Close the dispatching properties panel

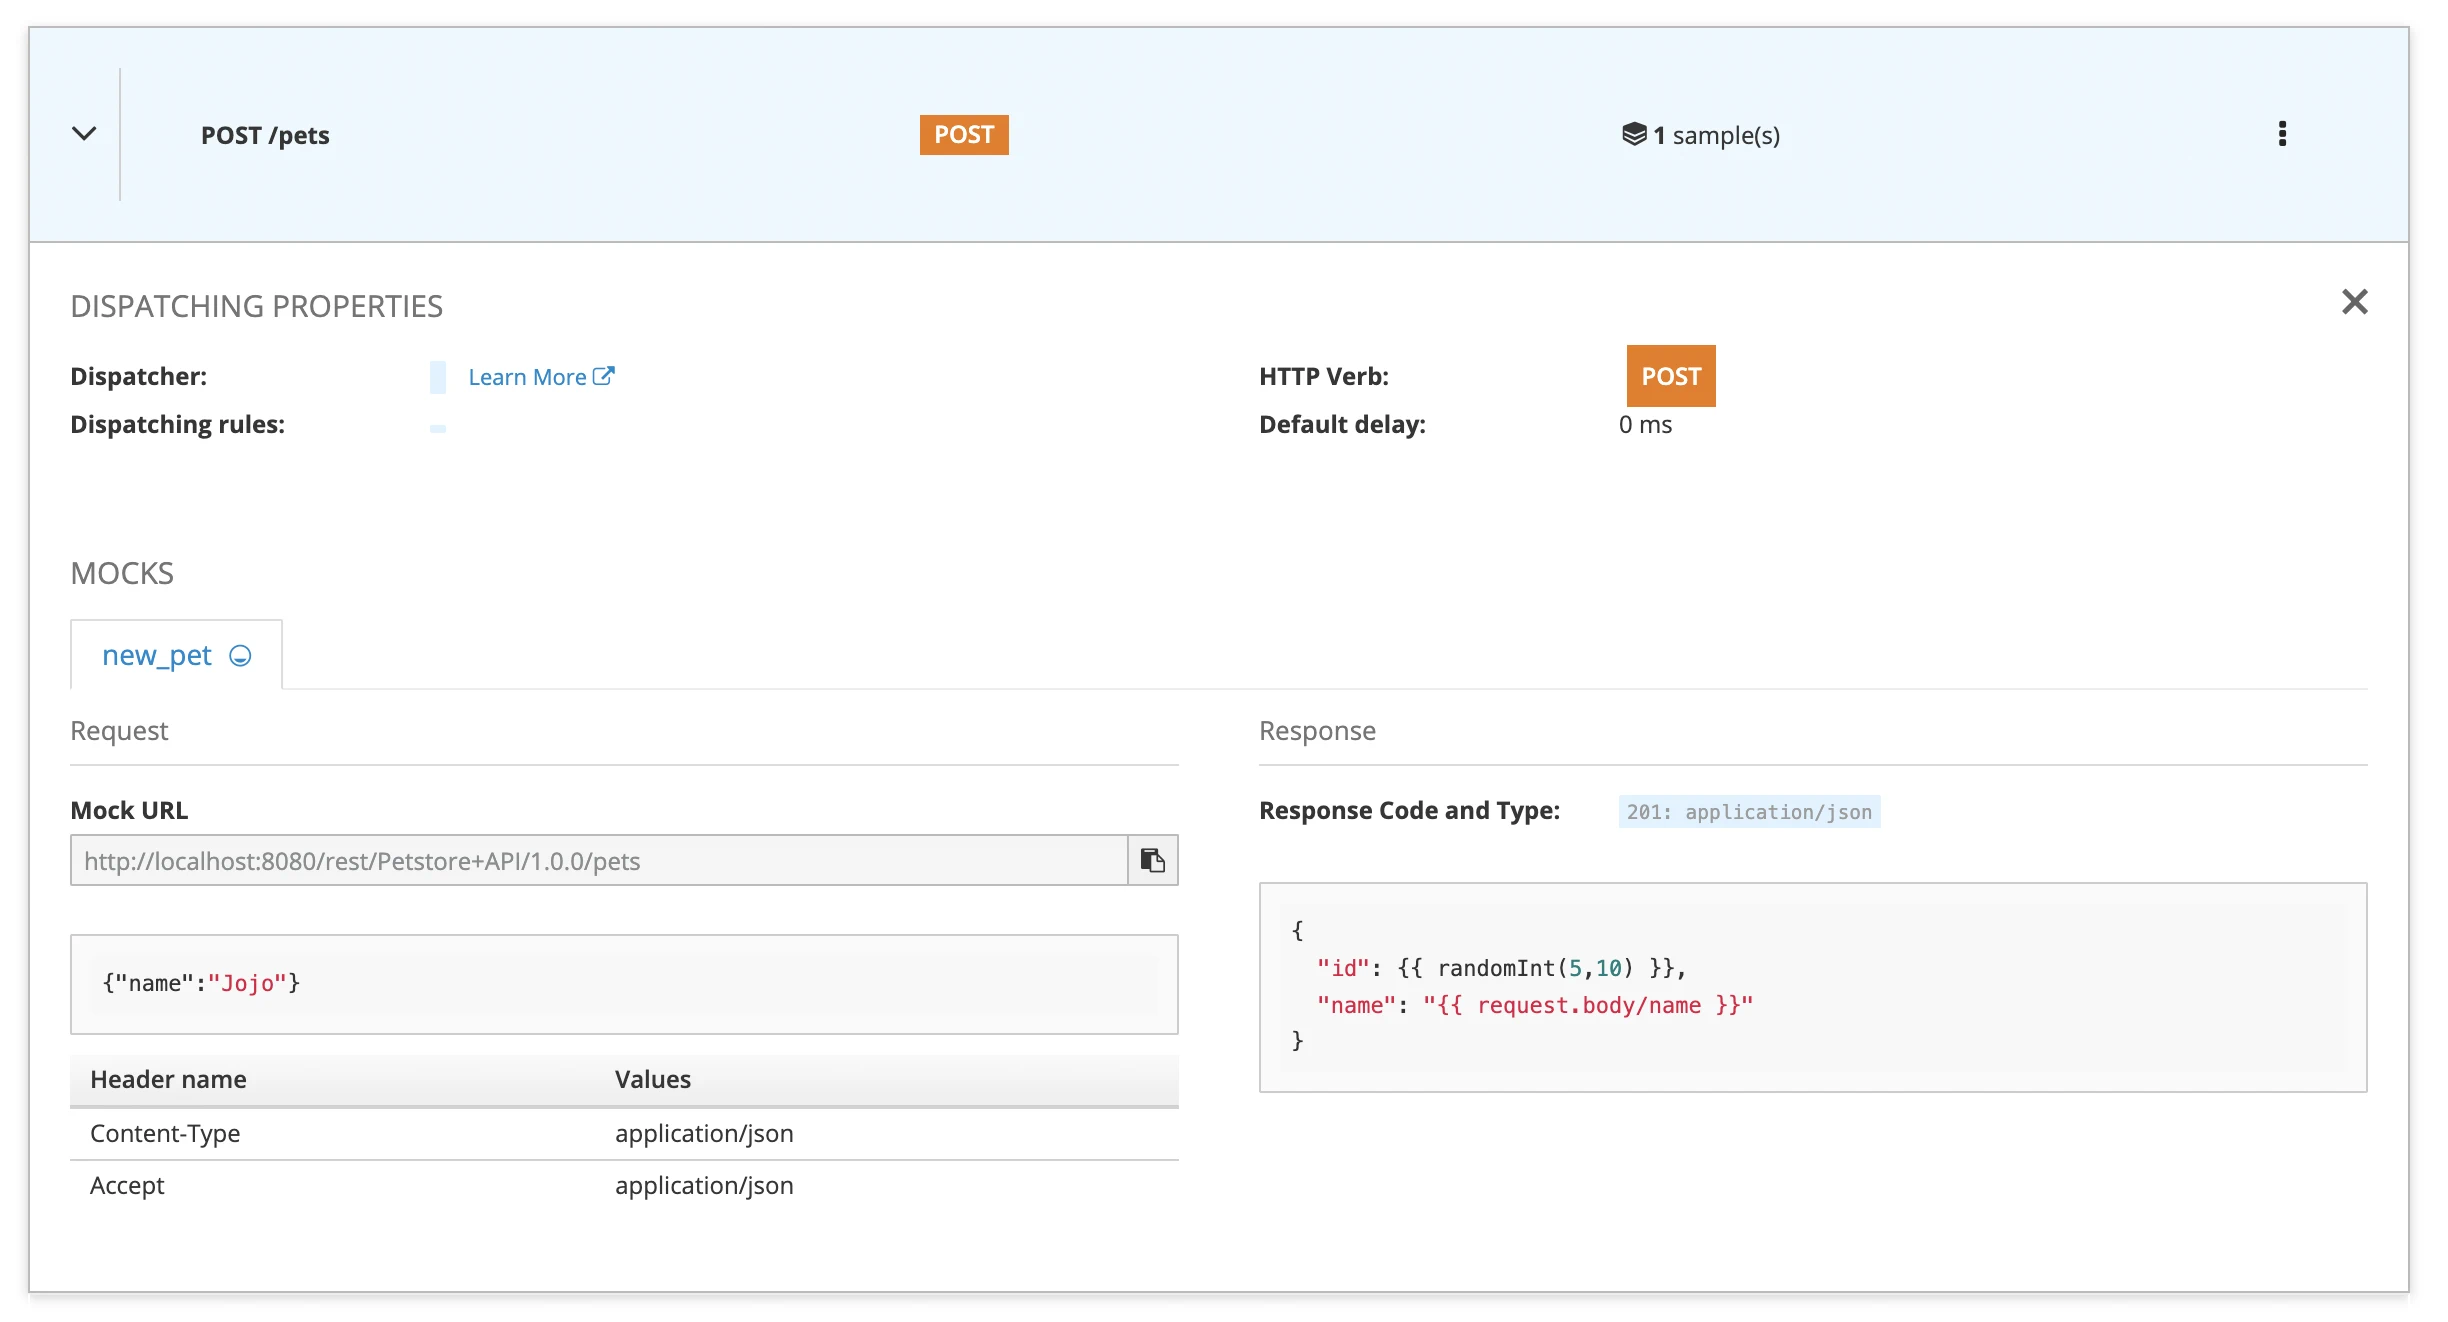[x=2354, y=302]
